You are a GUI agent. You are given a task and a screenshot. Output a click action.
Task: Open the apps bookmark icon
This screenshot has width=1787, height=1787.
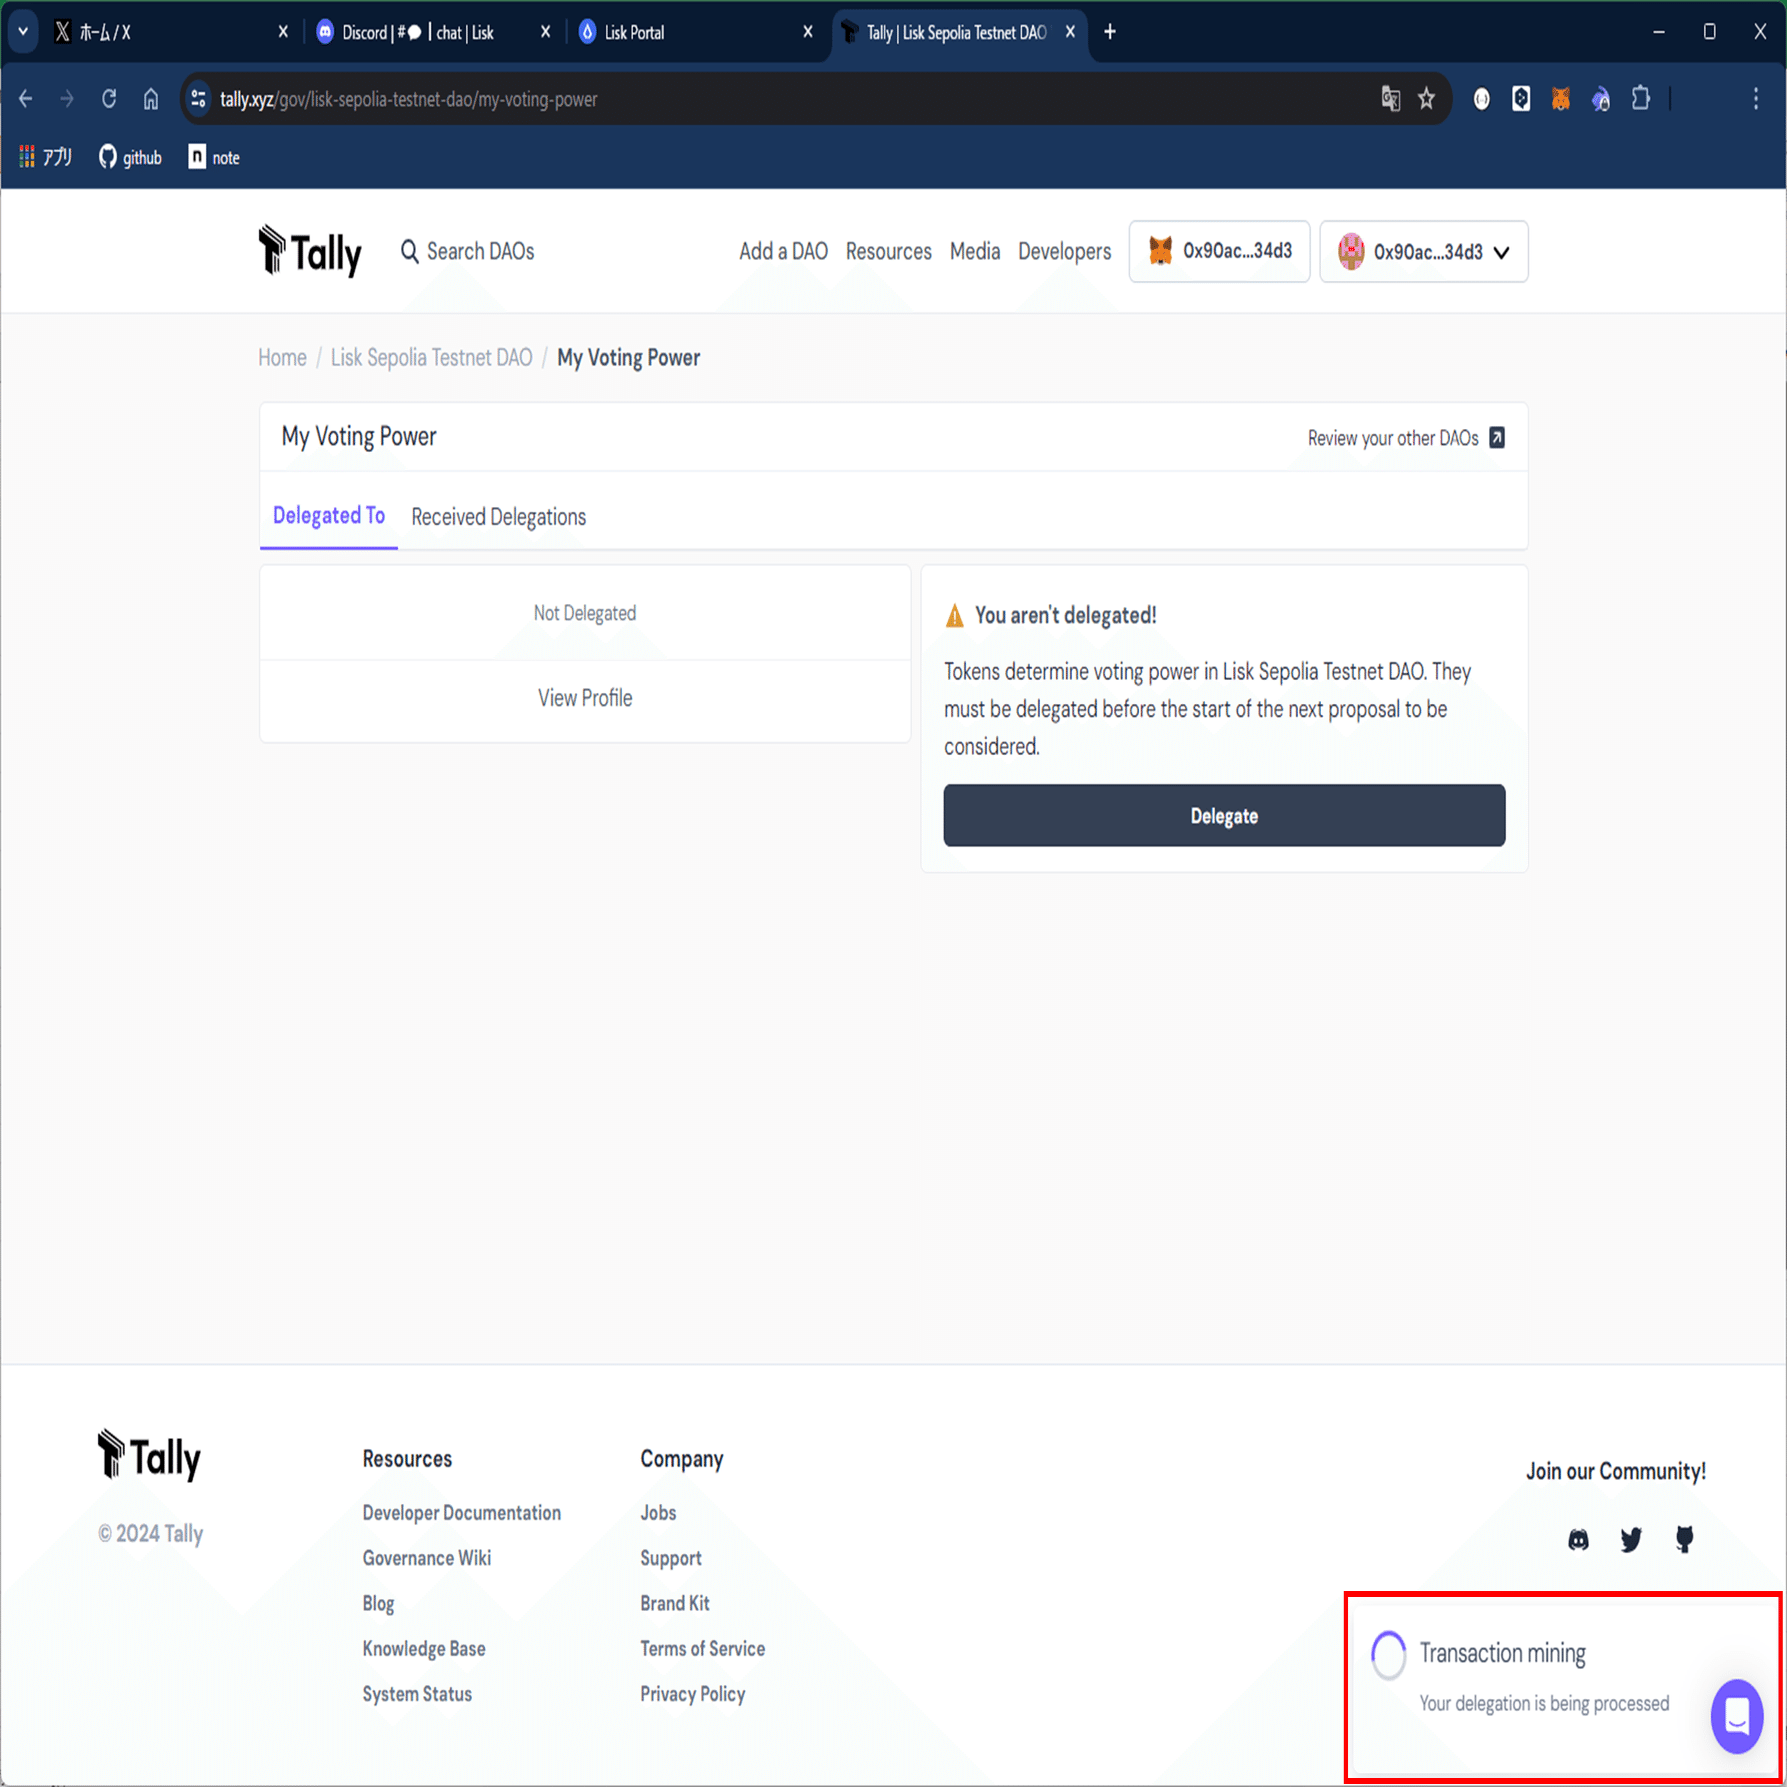tap(46, 157)
